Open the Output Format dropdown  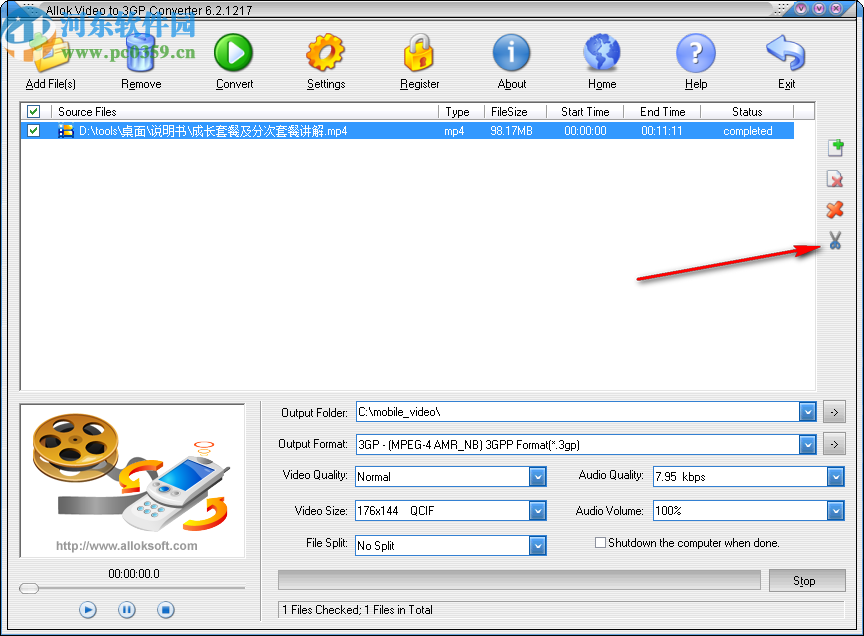click(x=807, y=444)
